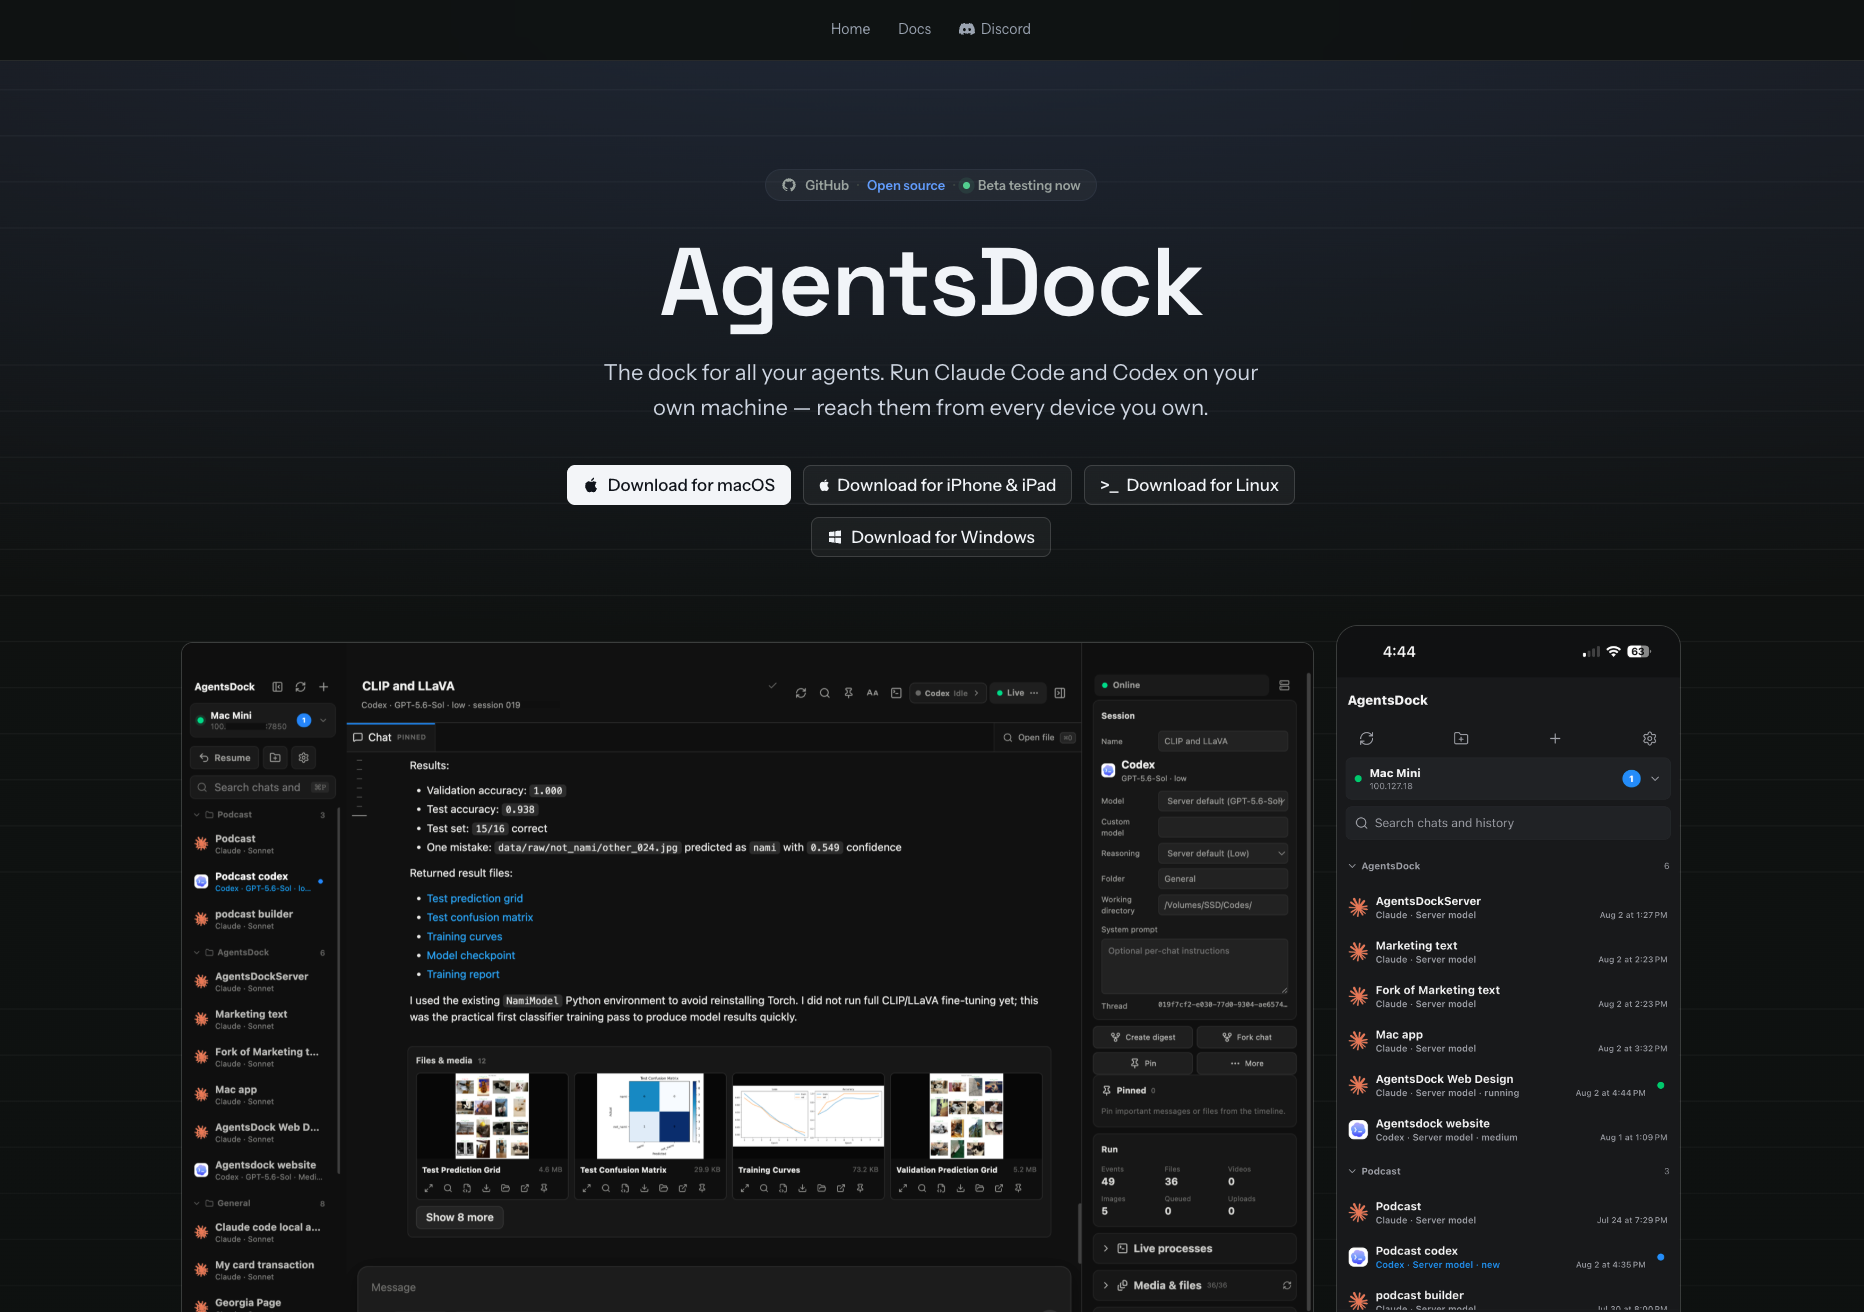Open the Model dropdown in Session

click(x=1223, y=801)
